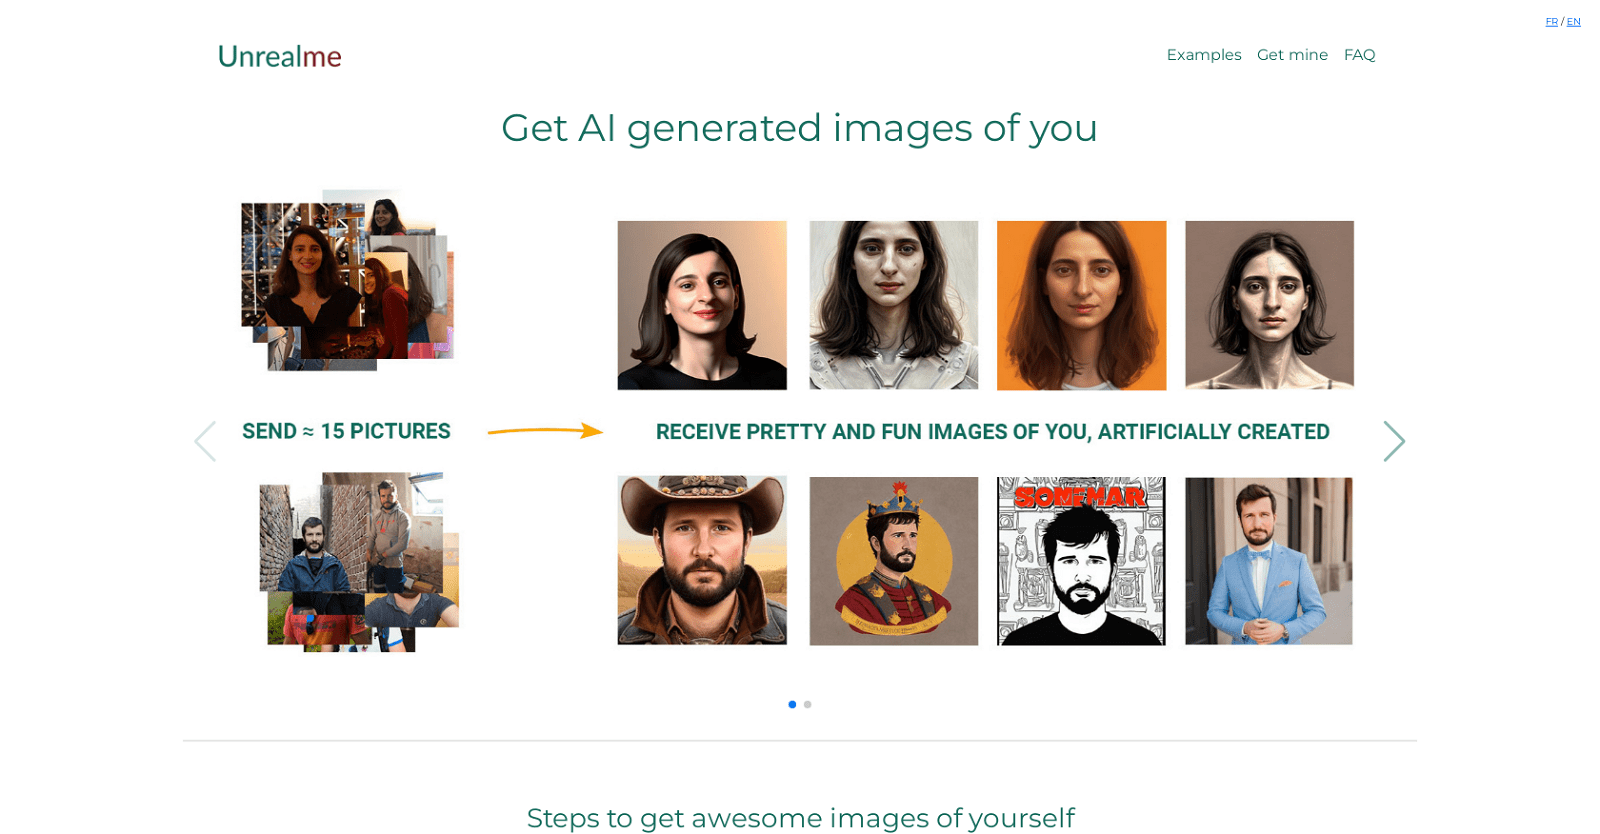
Task: Click the Unrealme logo
Action: 279,57
